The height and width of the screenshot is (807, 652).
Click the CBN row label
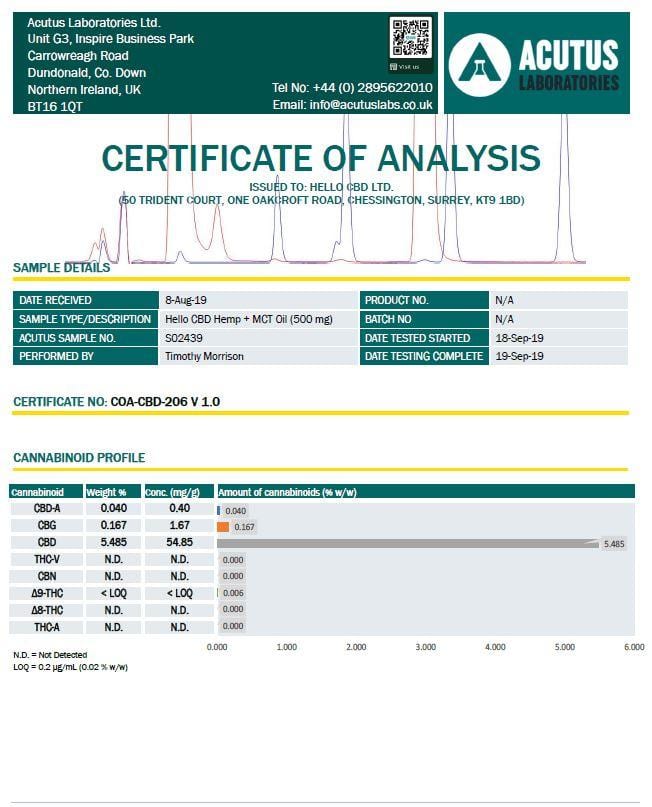click(47, 576)
